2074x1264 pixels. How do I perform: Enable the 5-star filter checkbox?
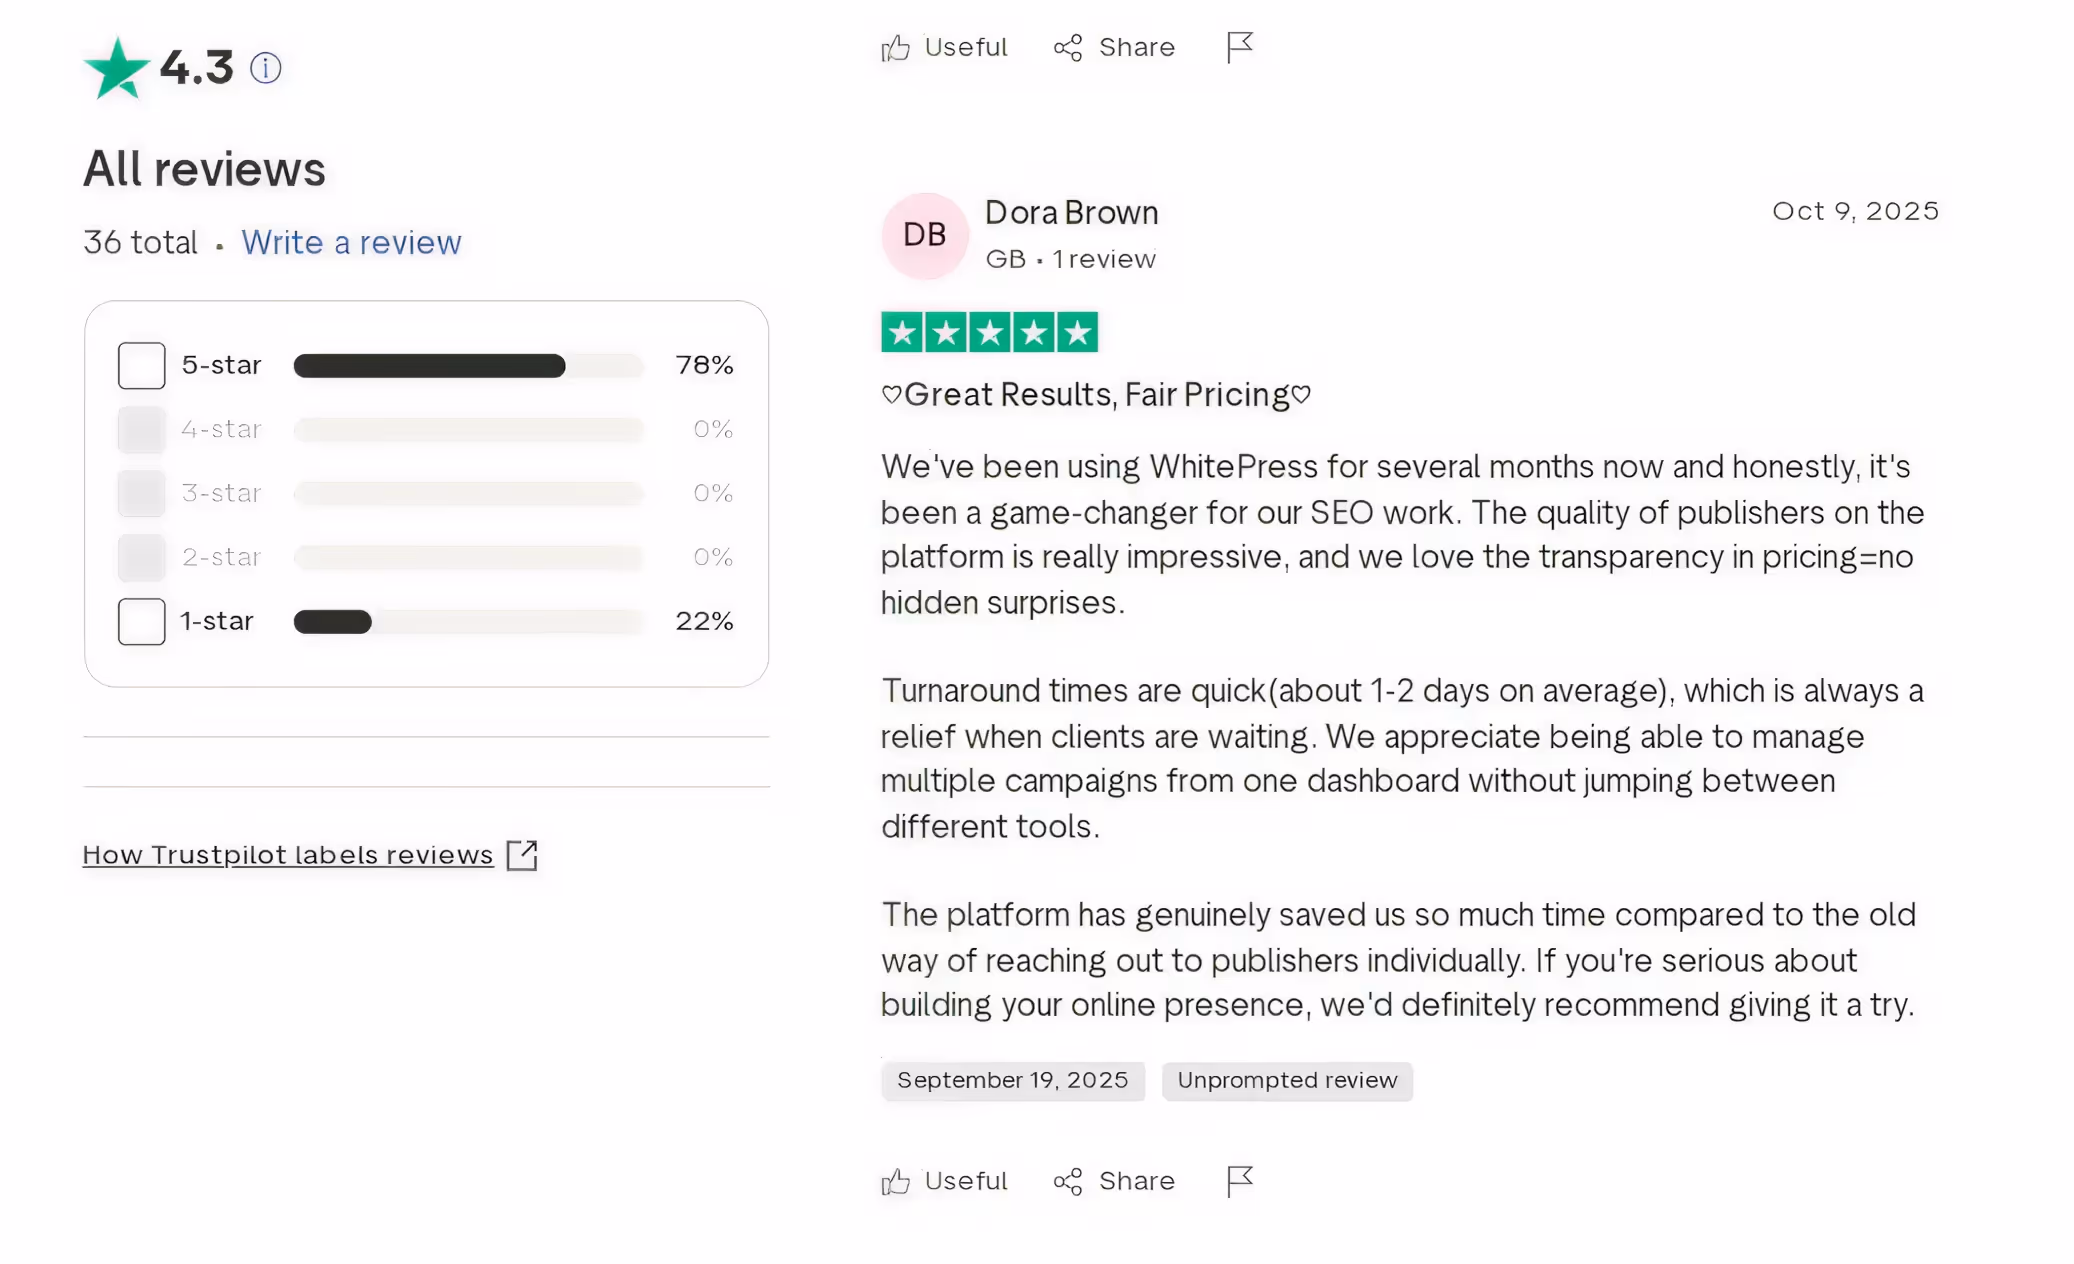coord(141,365)
